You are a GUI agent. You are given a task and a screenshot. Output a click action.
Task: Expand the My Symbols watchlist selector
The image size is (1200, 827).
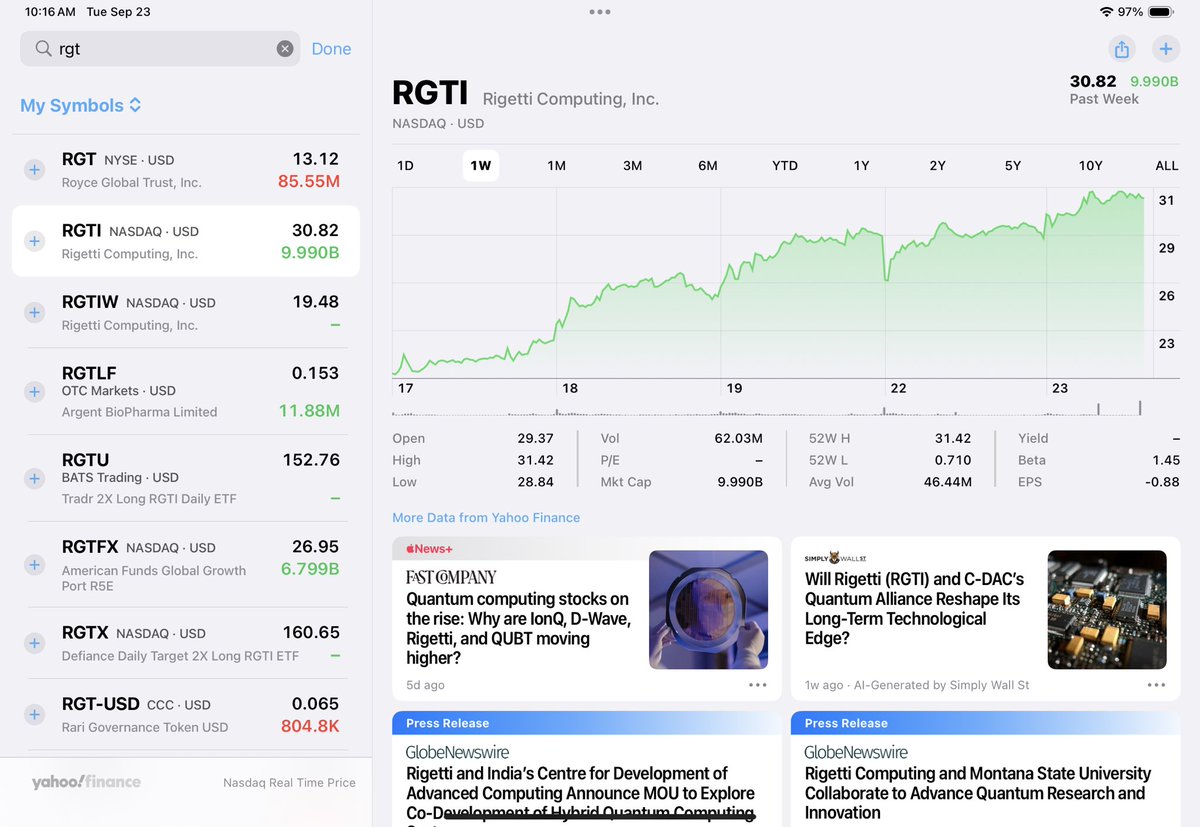[81, 105]
